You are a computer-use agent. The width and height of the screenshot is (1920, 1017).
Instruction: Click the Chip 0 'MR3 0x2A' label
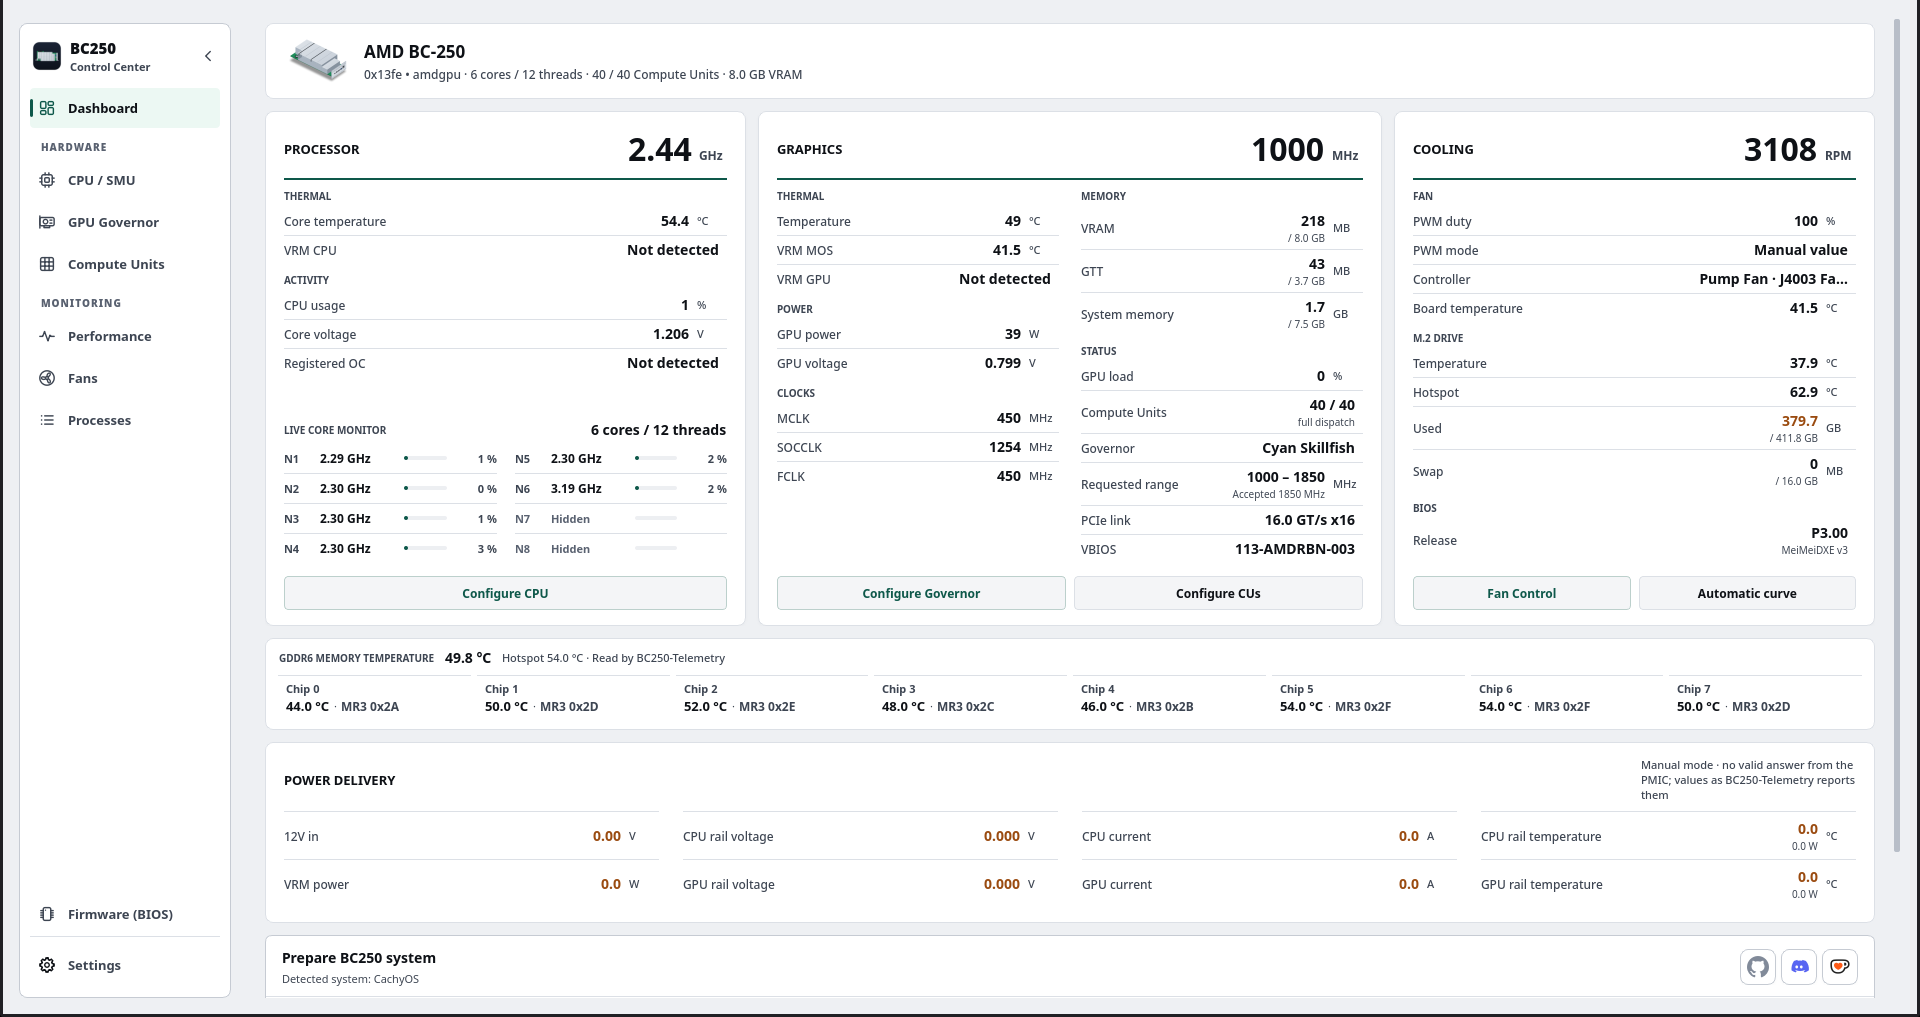pyautogui.click(x=370, y=706)
